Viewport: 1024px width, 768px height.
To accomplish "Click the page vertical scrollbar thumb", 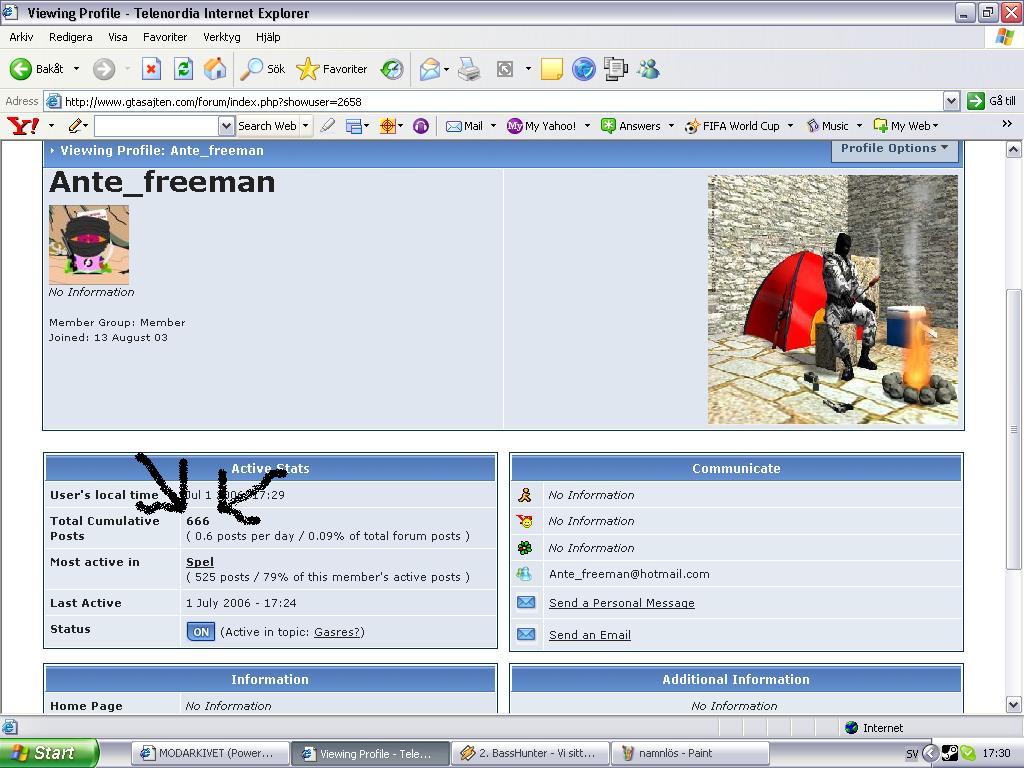I will pyautogui.click(x=1014, y=430).
